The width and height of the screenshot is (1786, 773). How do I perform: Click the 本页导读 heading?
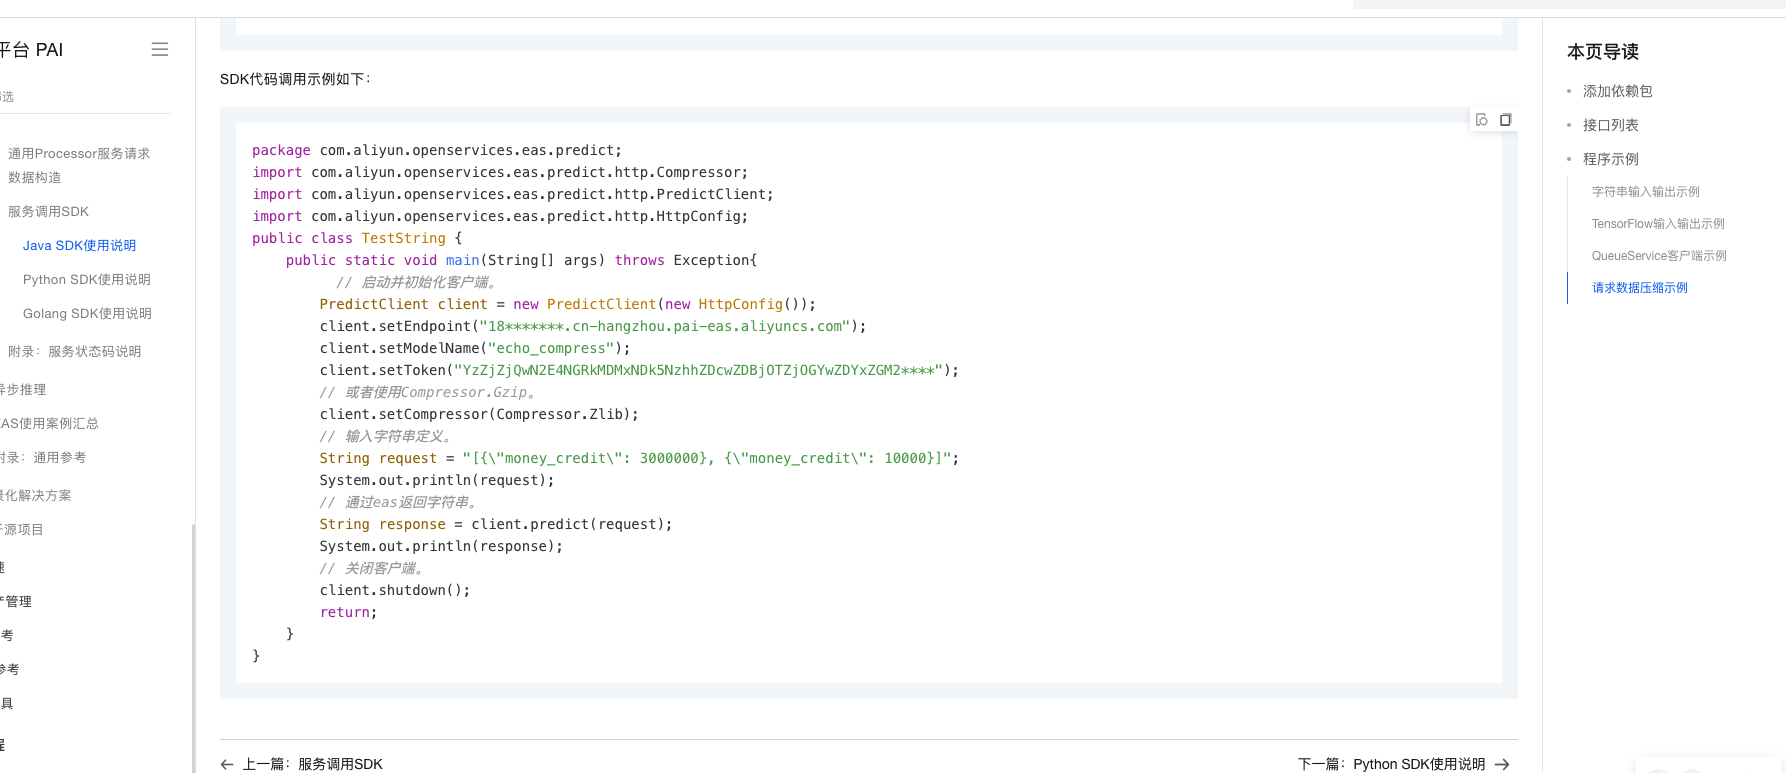[x=1602, y=52]
